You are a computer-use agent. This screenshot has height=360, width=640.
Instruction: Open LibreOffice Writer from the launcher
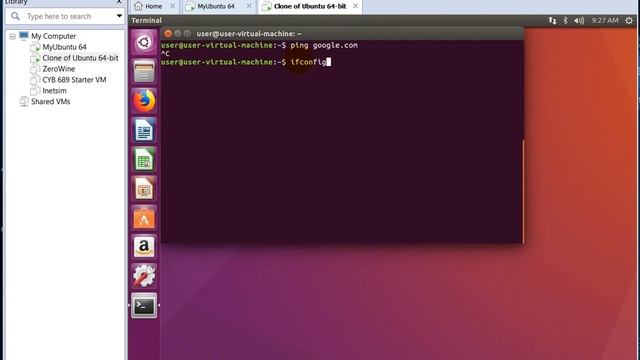click(x=144, y=130)
